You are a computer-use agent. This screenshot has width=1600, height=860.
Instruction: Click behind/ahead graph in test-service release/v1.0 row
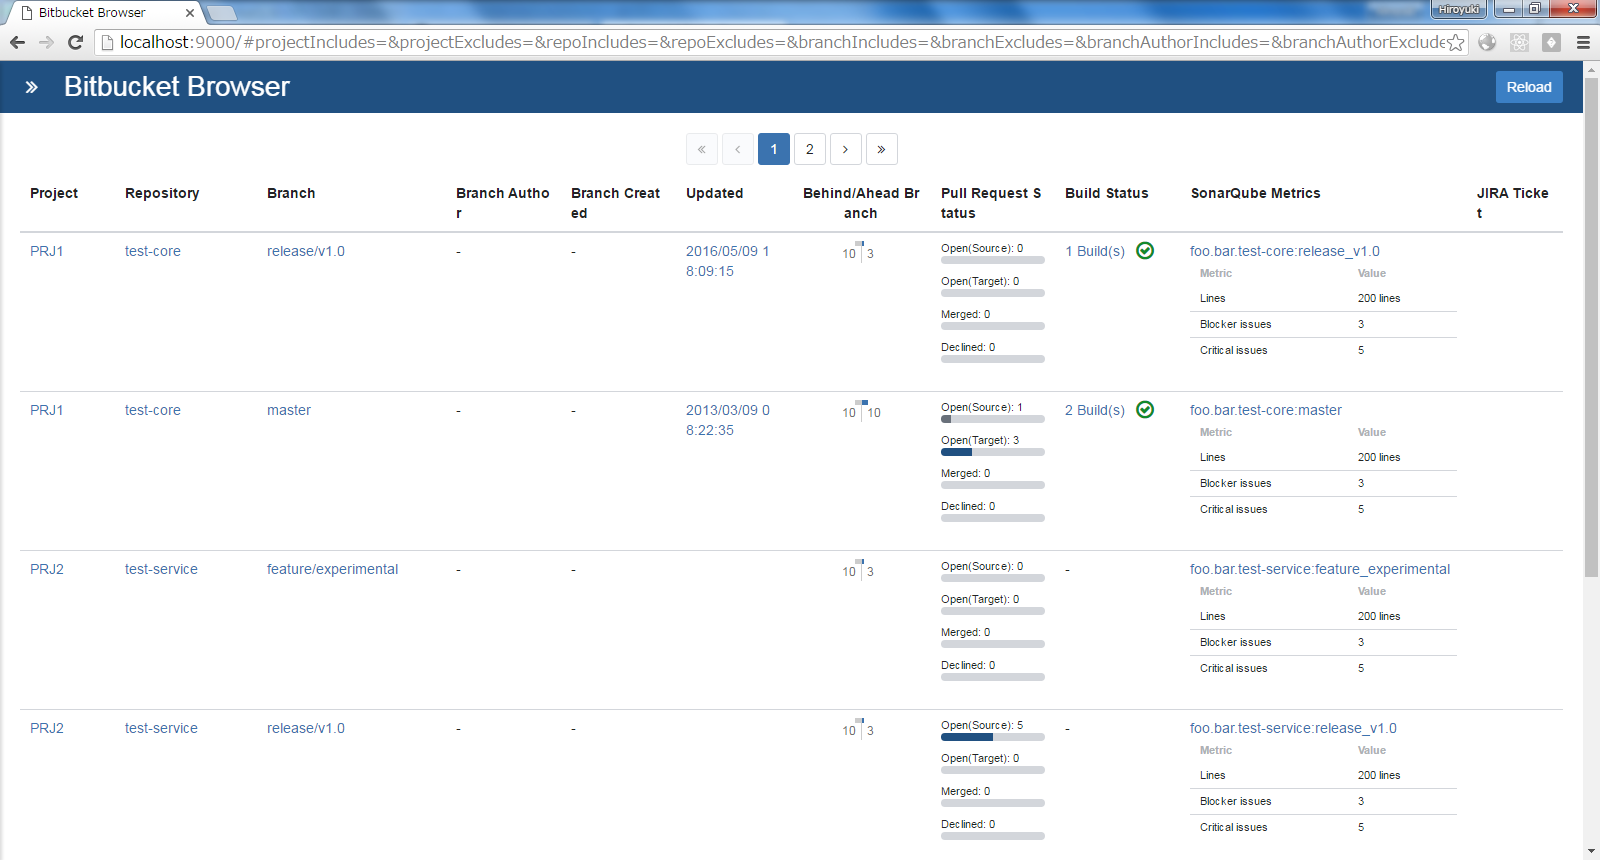tap(859, 729)
